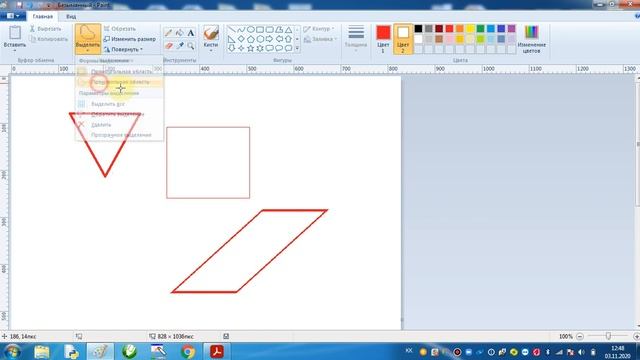
Task: Pick the Triangle shape
Action: click(x=289, y=29)
